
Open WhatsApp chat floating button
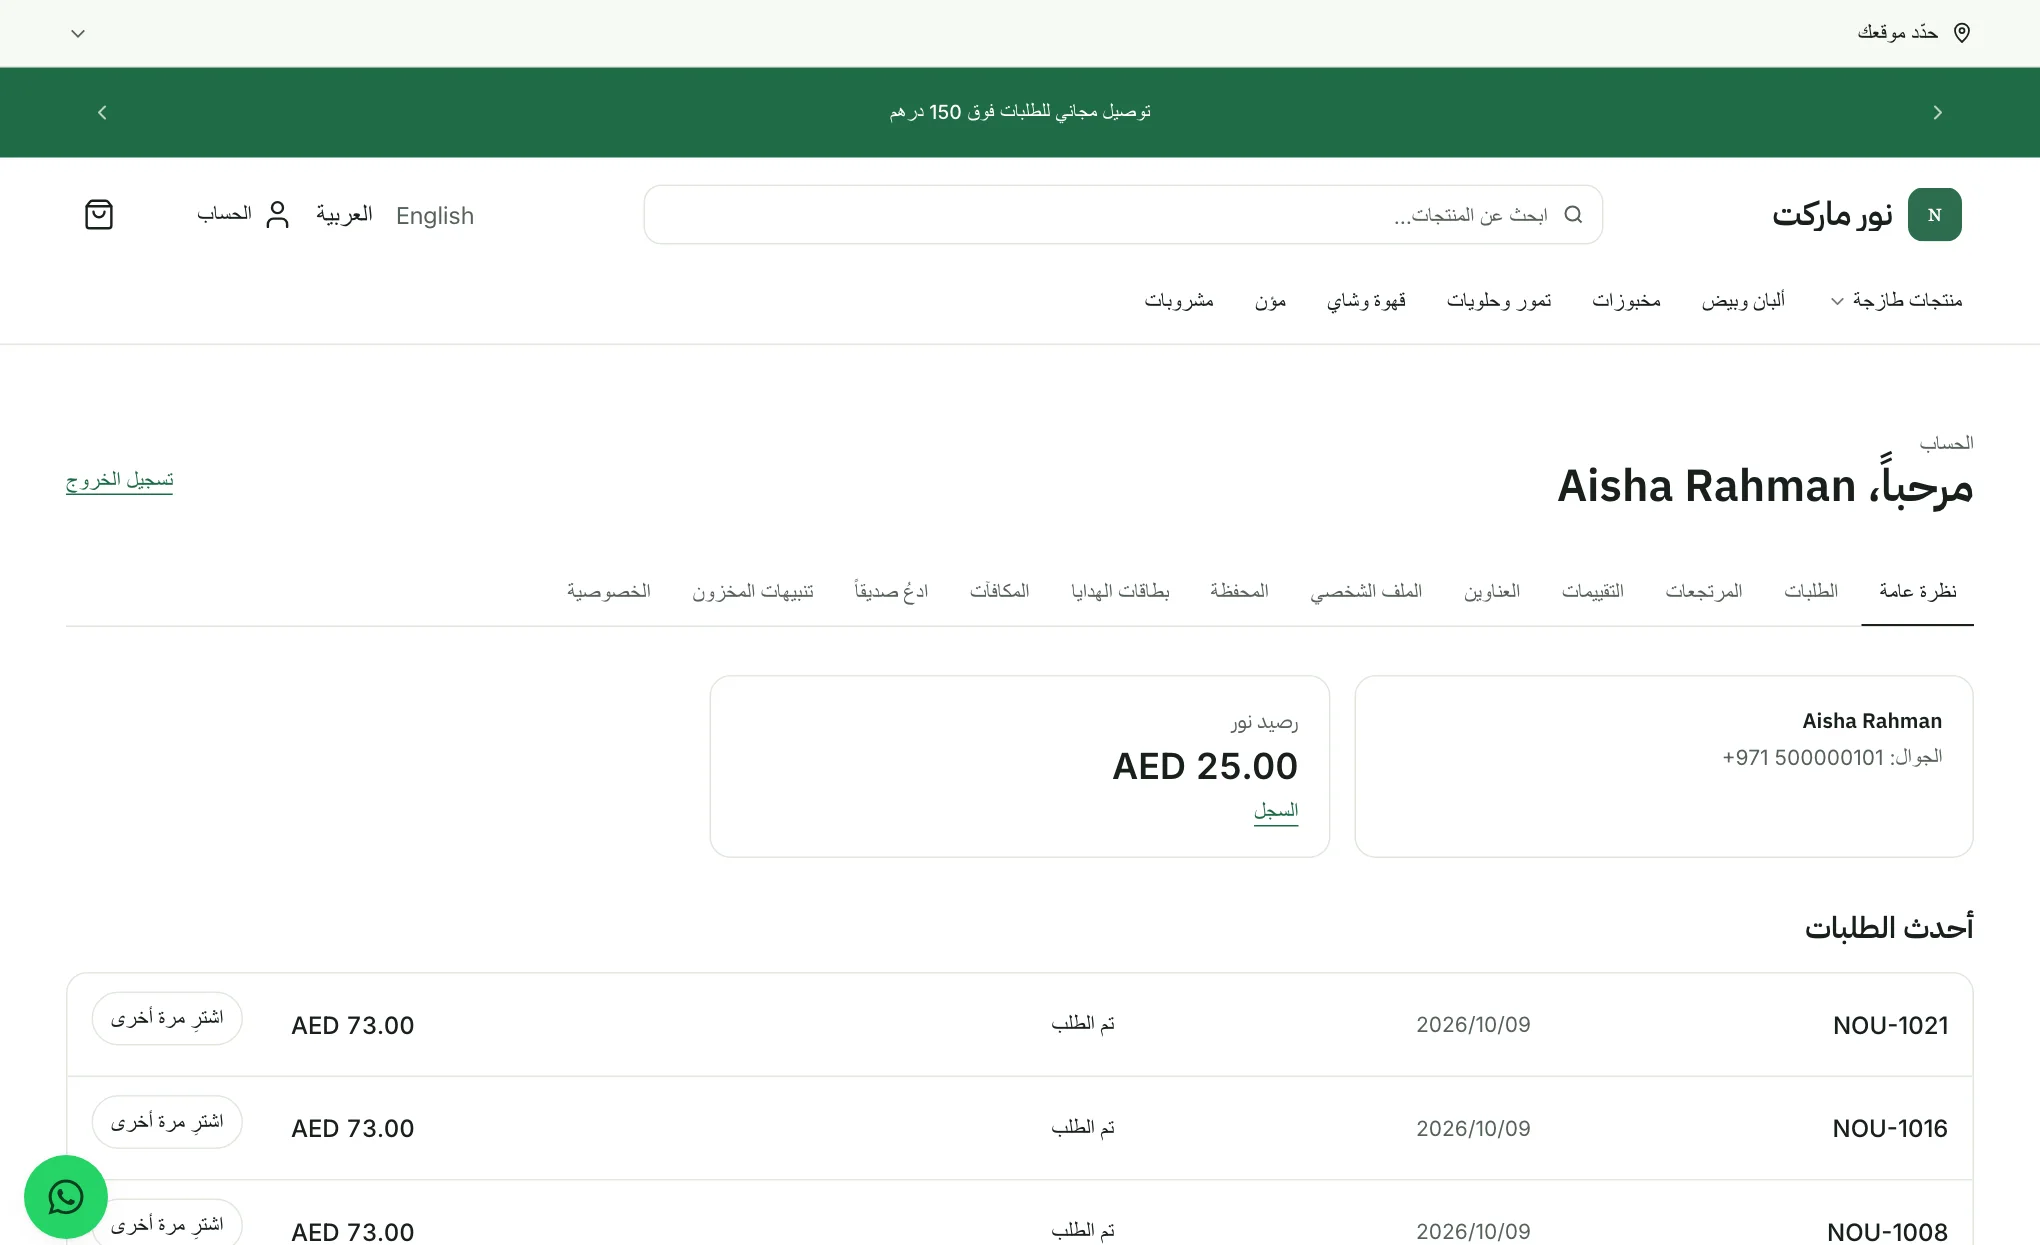click(x=66, y=1197)
